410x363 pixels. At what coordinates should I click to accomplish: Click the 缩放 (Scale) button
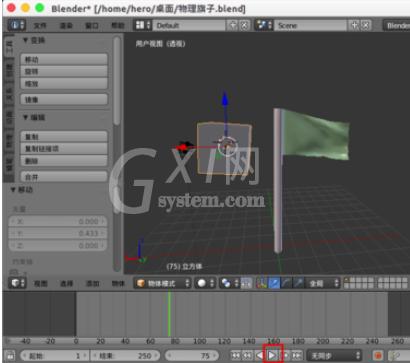pos(64,83)
